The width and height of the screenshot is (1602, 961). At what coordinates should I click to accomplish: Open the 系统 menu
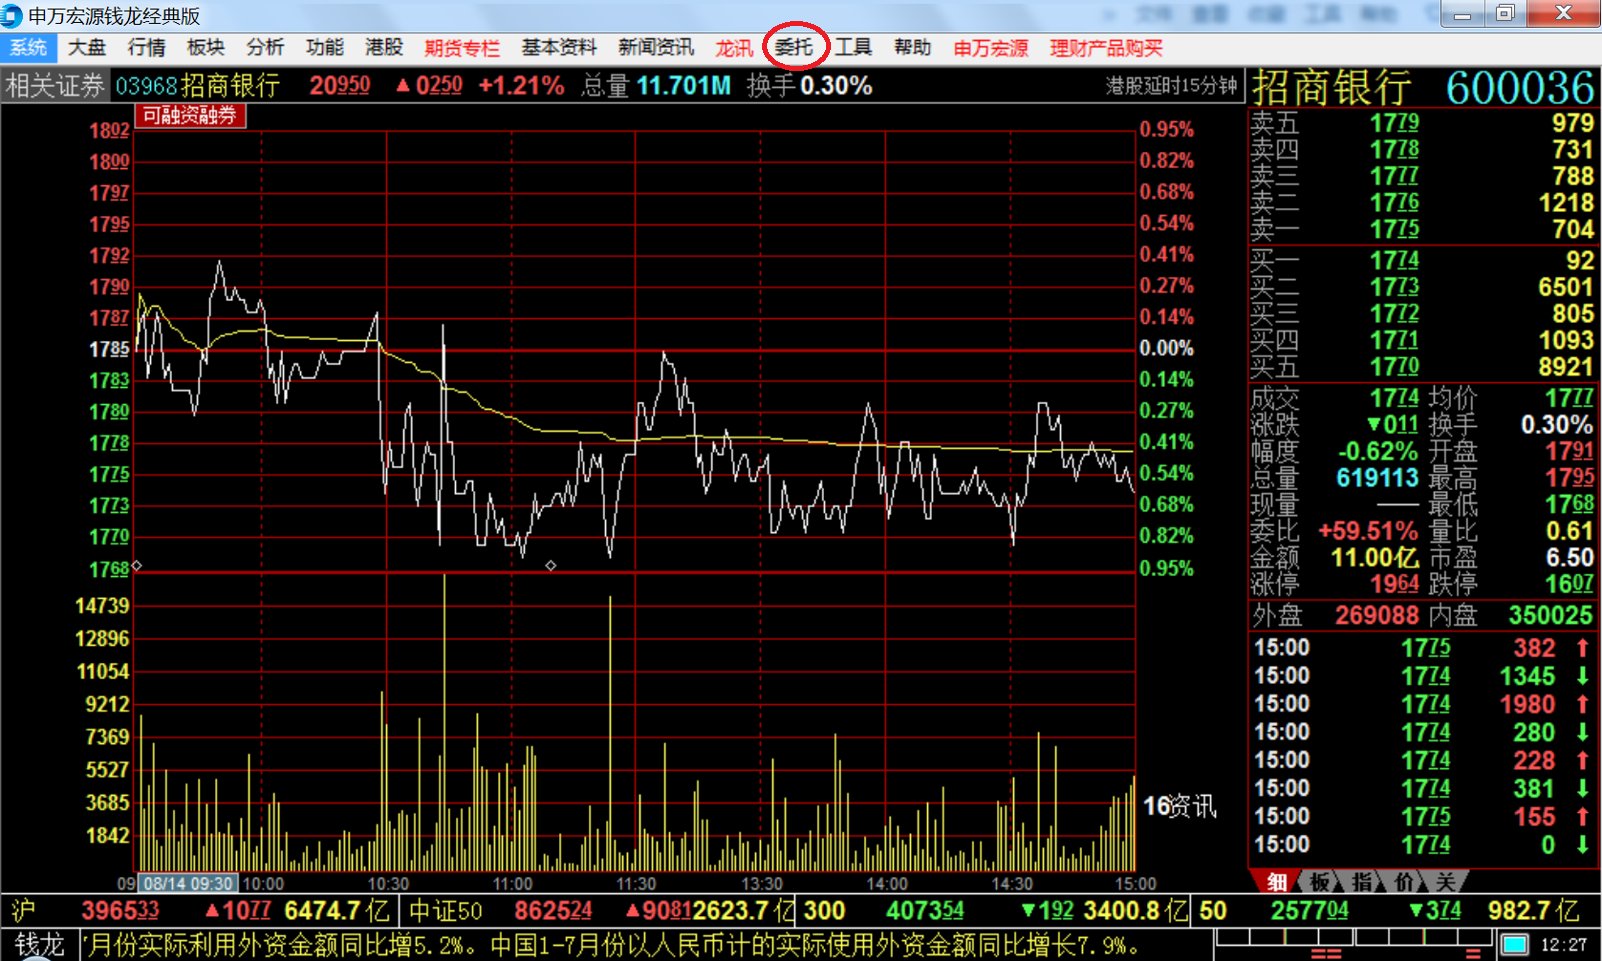coord(28,47)
